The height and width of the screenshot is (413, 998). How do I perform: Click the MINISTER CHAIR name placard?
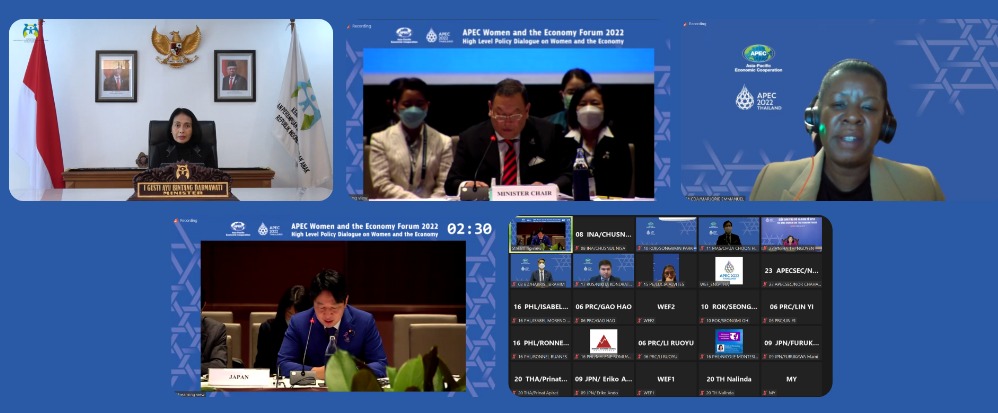point(524,192)
